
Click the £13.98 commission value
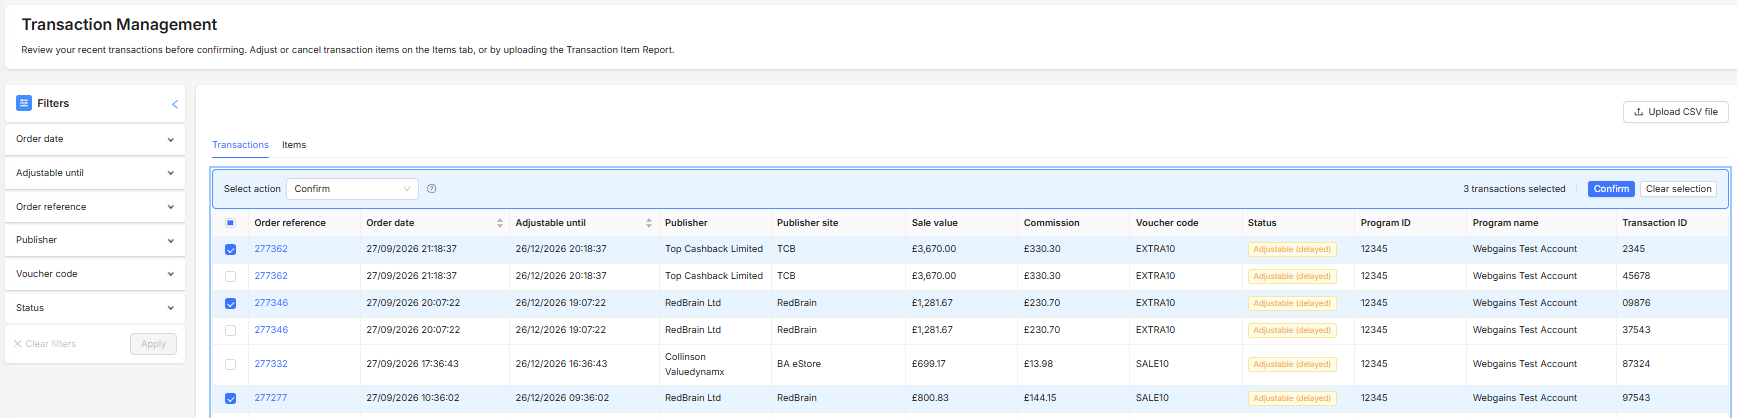[x=1038, y=364]
